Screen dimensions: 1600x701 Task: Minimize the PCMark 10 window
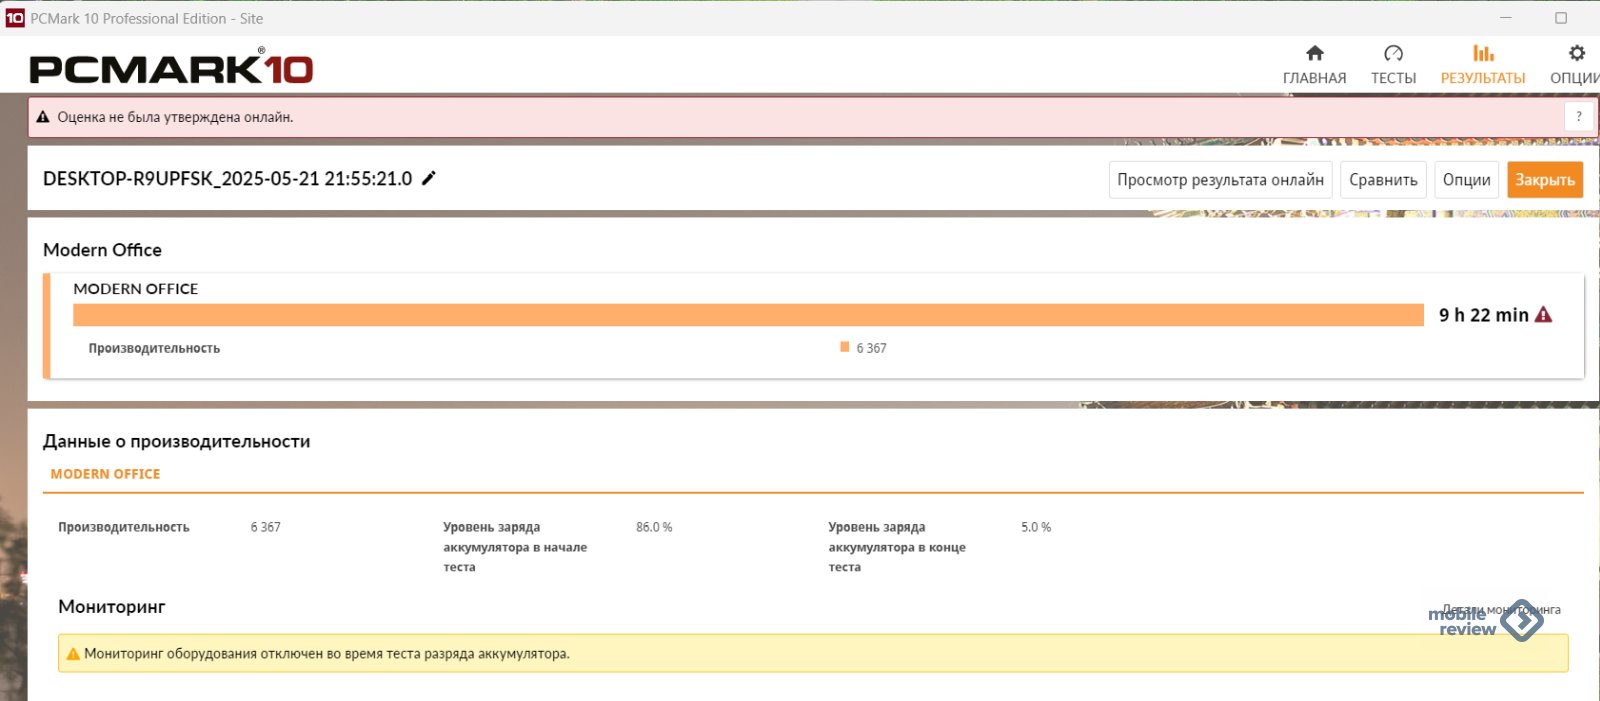coord(1508,18)
